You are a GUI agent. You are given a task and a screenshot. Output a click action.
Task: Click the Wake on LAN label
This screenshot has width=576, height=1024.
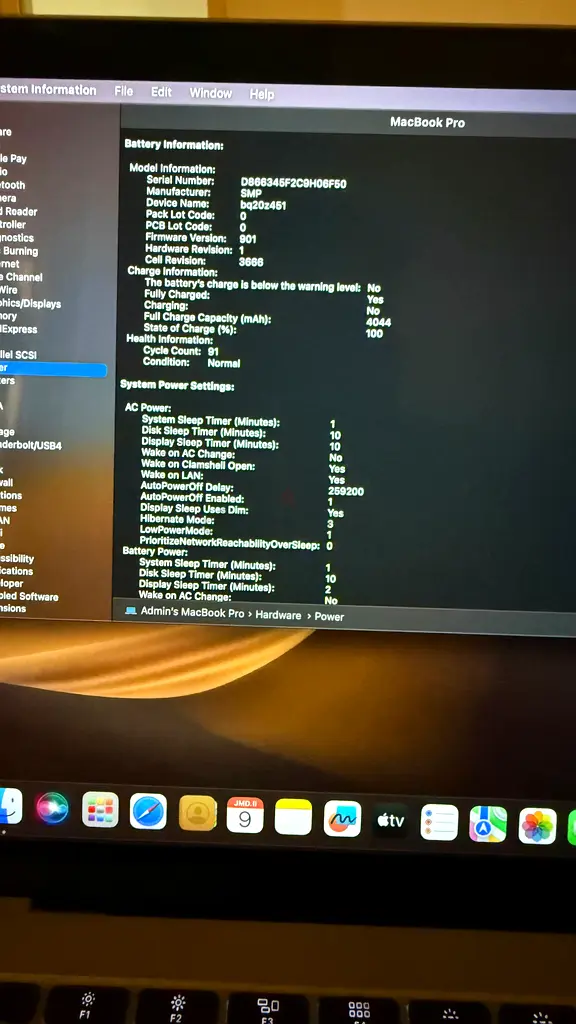(x=172, y=475)
